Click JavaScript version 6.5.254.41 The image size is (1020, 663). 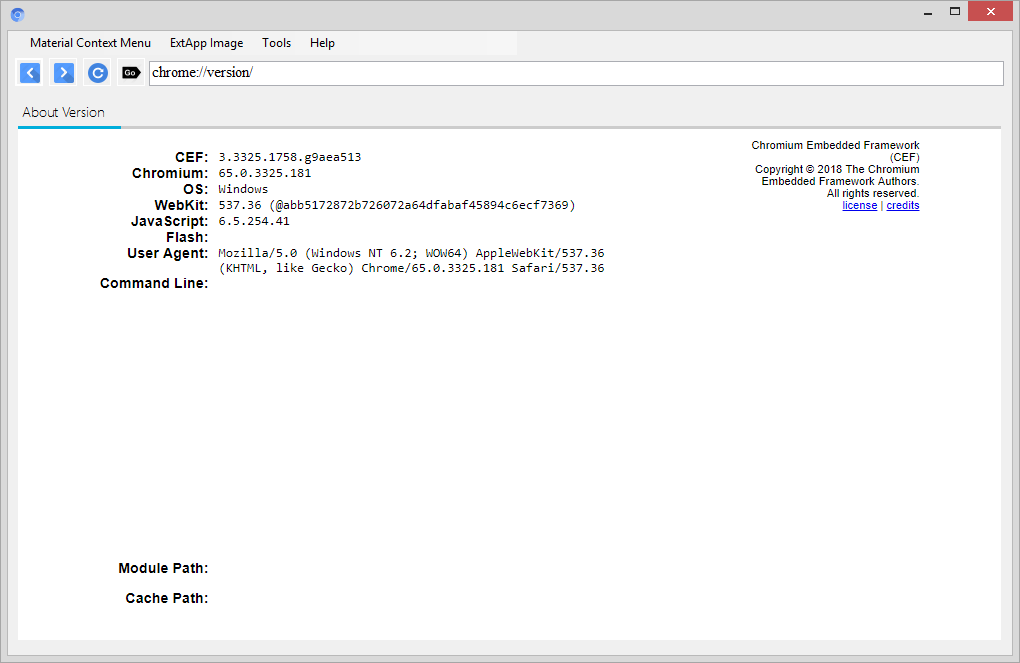pos(254,221)
